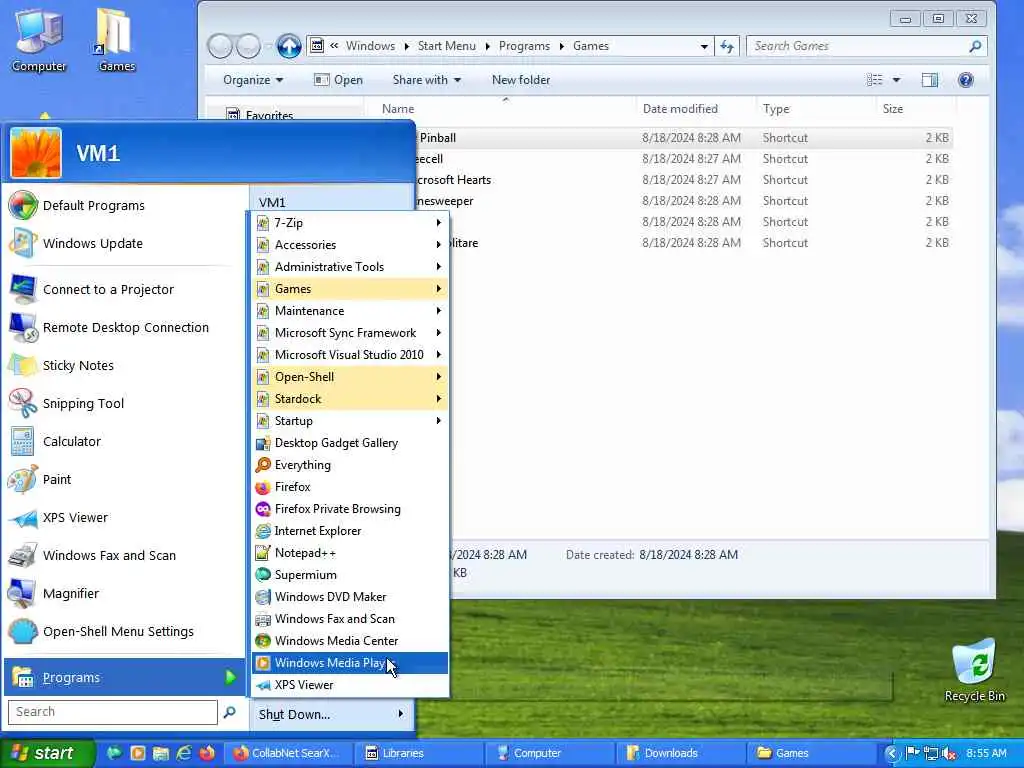Screen dimensions: 1024x768
Task: Open Notepad++ from Programs list
Action: pos(350,553)
